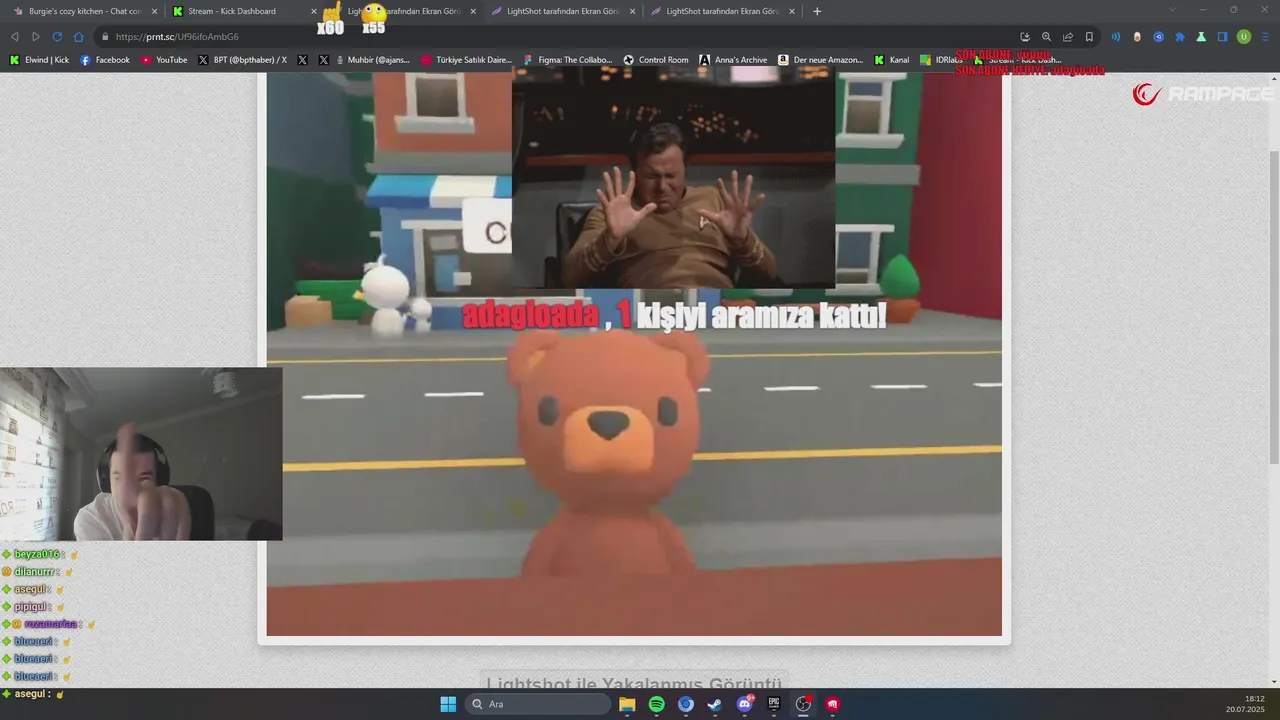The height and width of the screenshot is (720, 1280).
Task: Open the YouTube bookmark
Action: 164,60
